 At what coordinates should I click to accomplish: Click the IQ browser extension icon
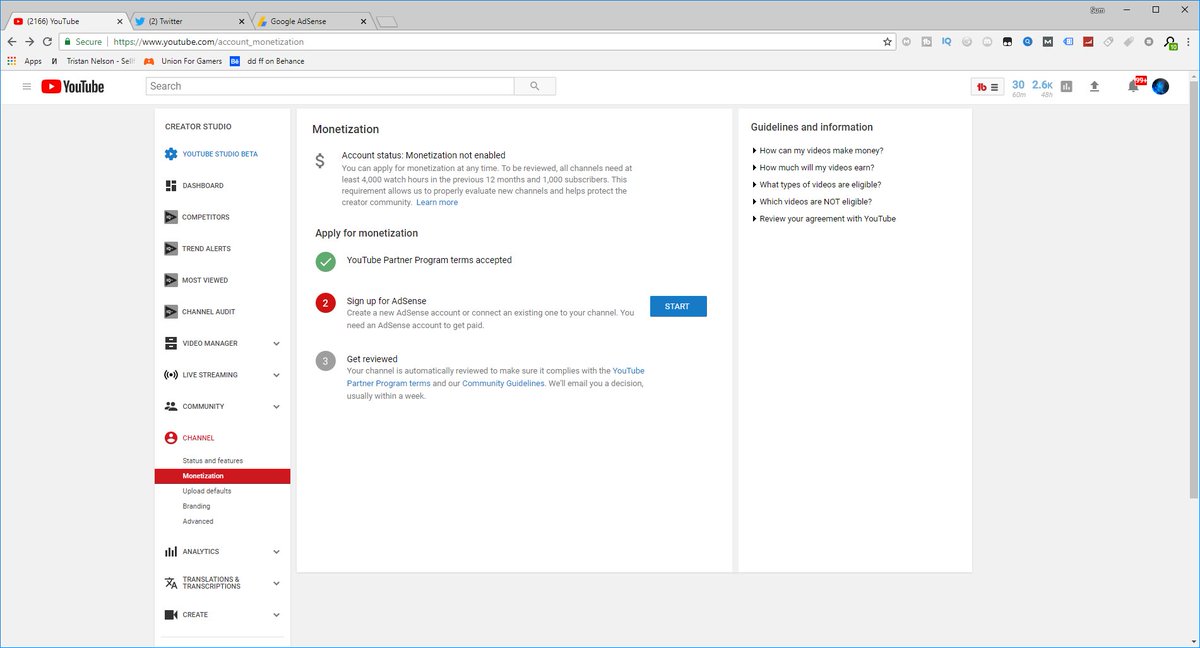[x=946, y=42]
